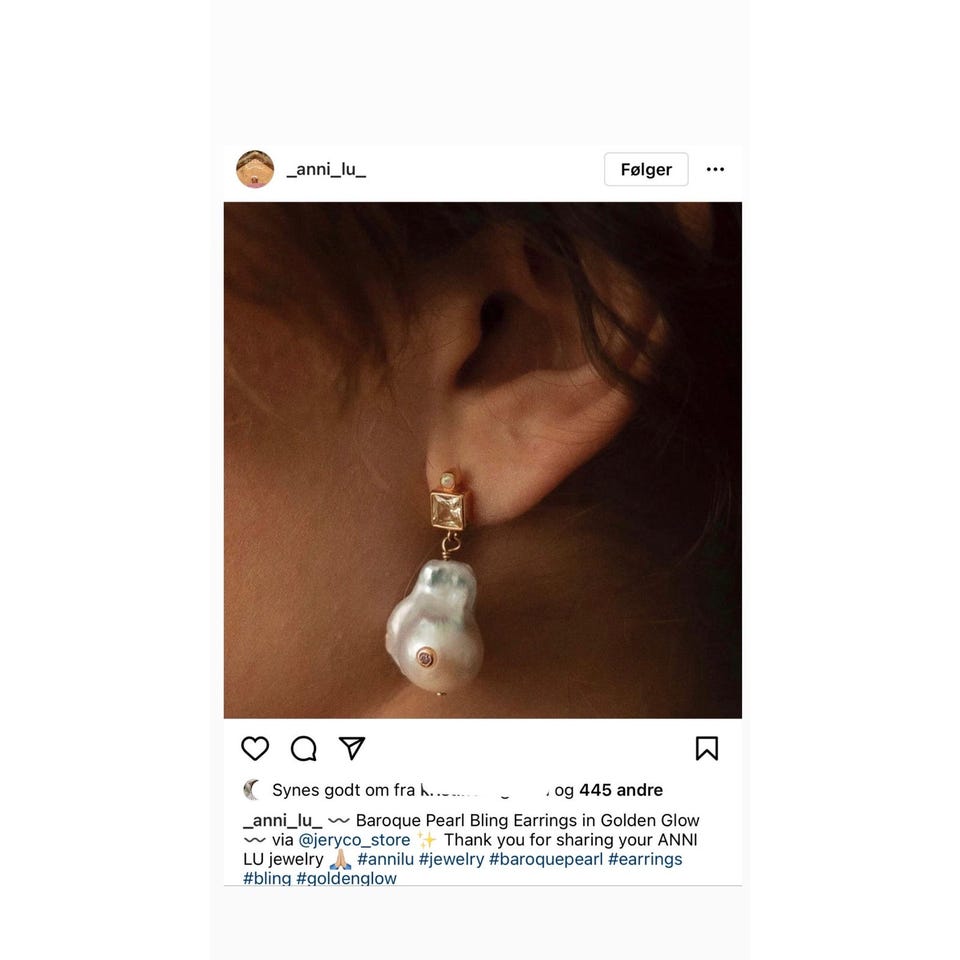Open the @jeryco_store mention link
Image resolution: width=960 pixels, height=960 pixels.
(354, 839)
